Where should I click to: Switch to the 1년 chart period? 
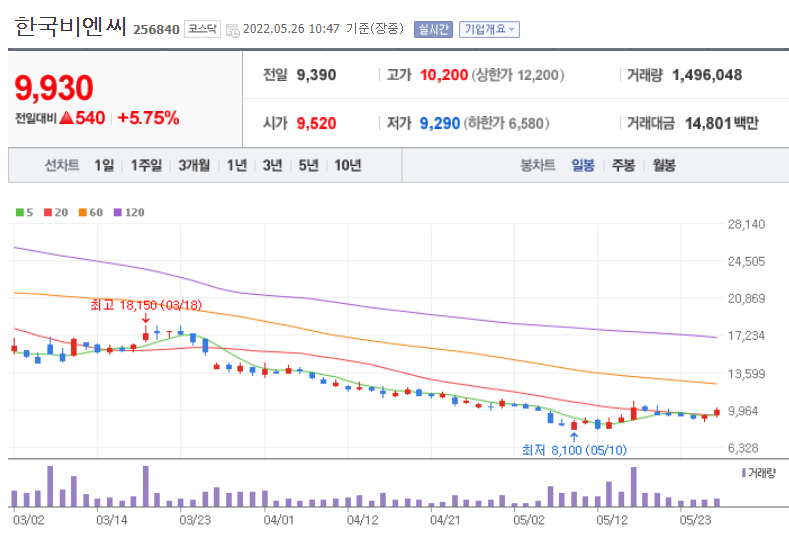[236, 165]
